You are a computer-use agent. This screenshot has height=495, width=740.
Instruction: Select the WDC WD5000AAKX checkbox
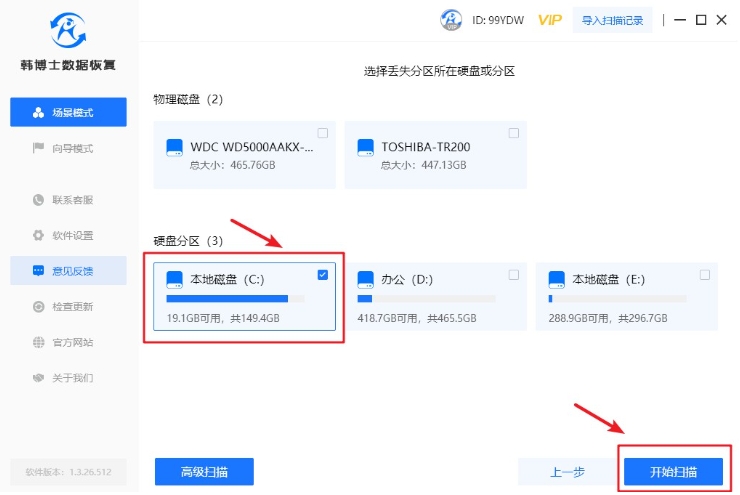[323, 133]
